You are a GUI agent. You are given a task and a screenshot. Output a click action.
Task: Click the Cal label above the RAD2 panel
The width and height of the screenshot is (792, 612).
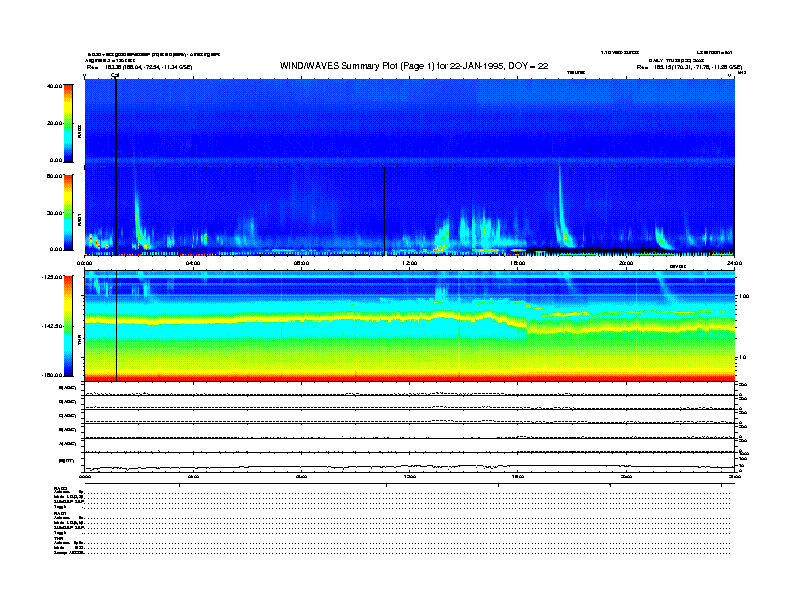115,76
